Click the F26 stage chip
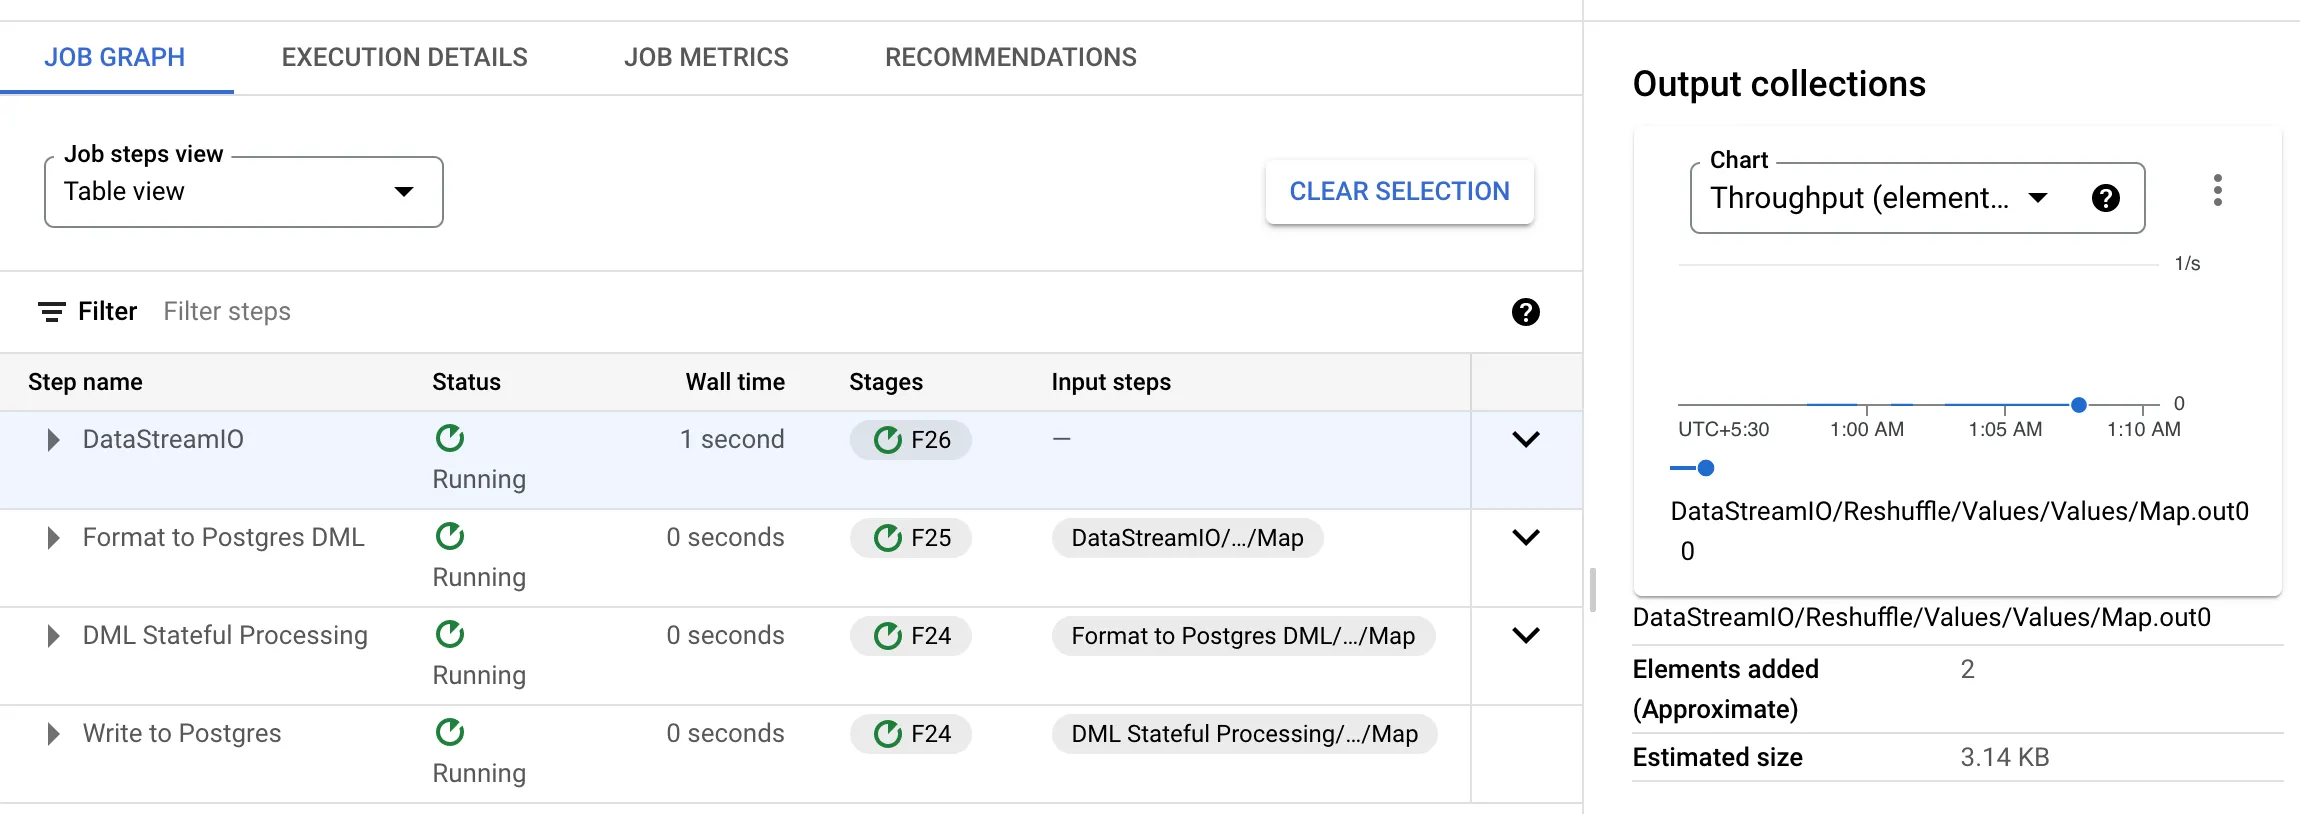 click(x=911, y=440)
